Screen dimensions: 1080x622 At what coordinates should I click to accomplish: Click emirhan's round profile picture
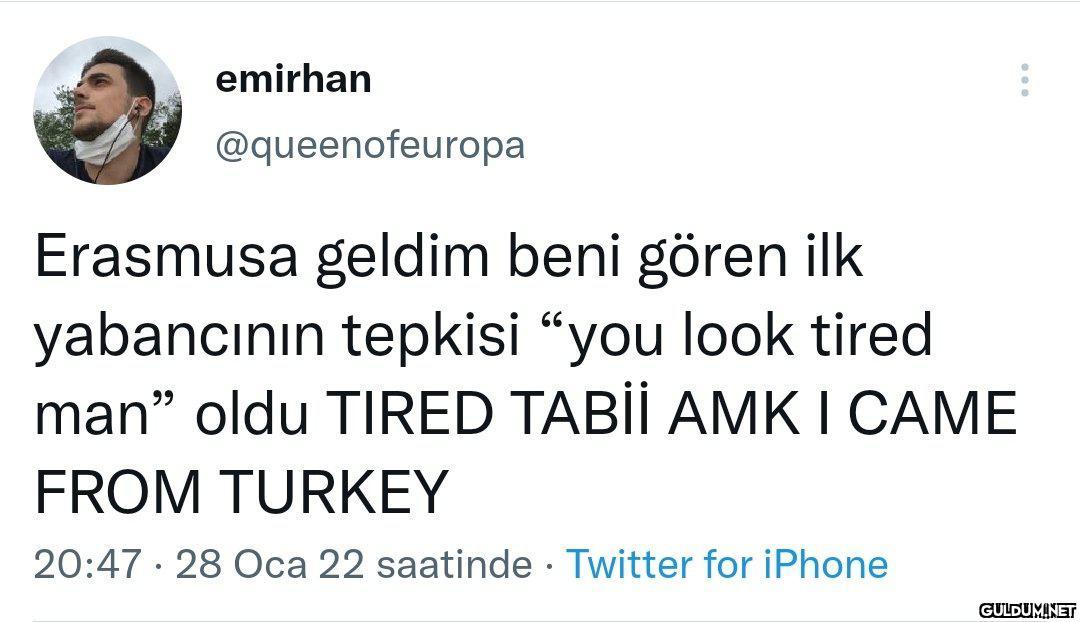[x=107, y=110]
